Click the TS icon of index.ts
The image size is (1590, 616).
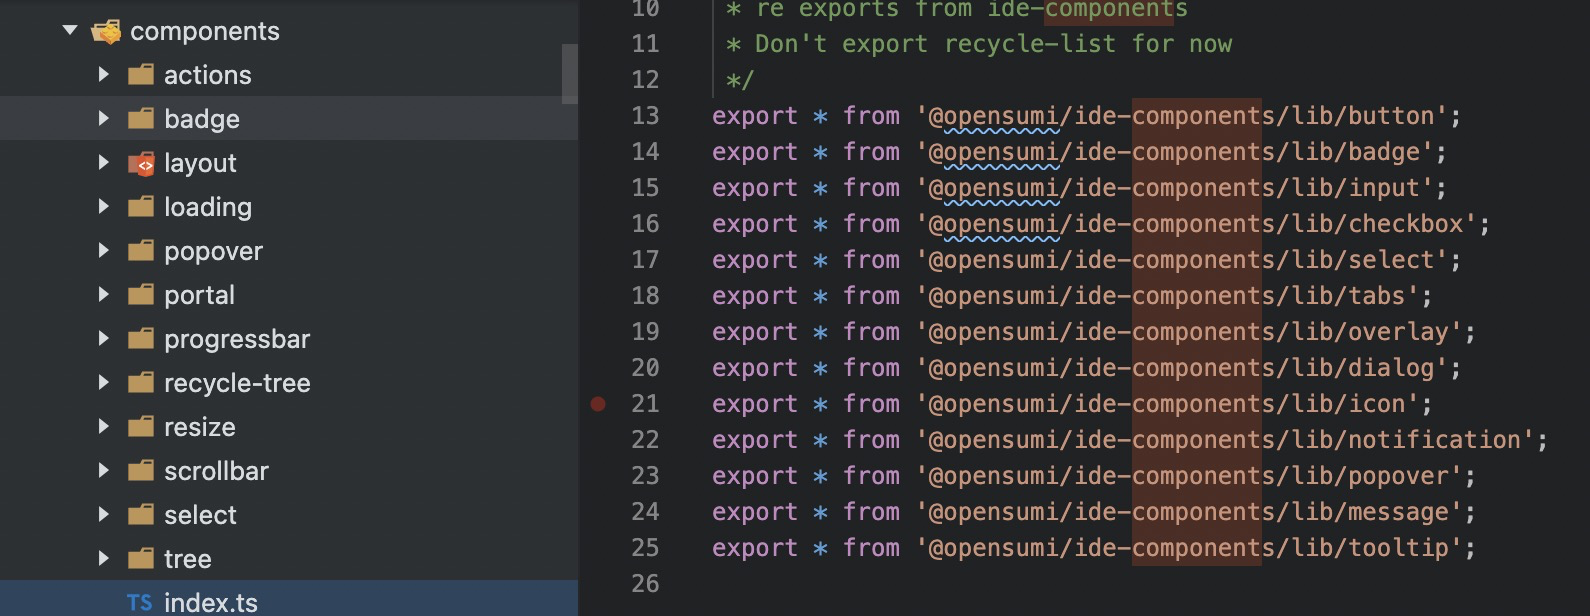tap(140, 603)
